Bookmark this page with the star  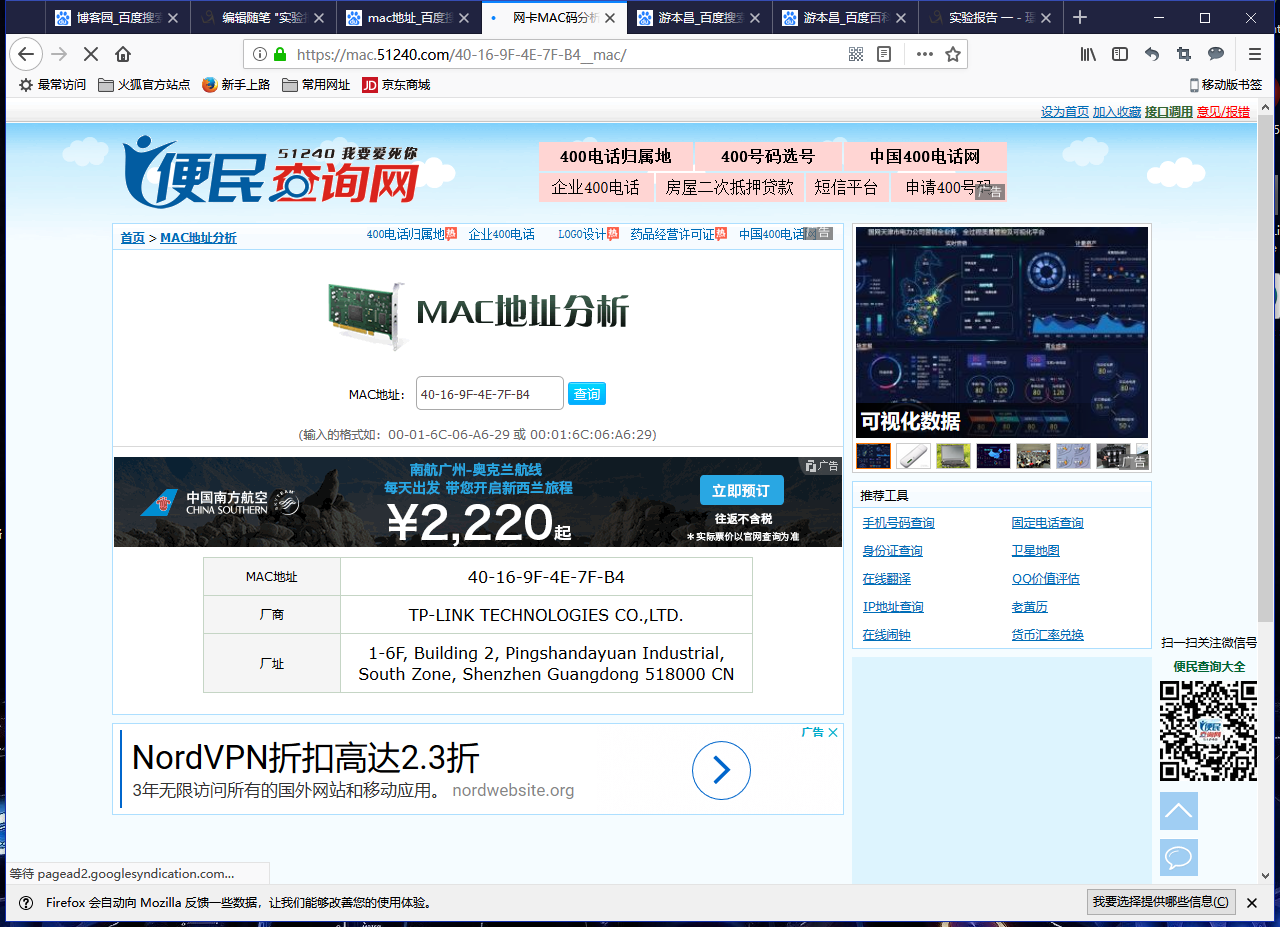(x=953, y=54)
